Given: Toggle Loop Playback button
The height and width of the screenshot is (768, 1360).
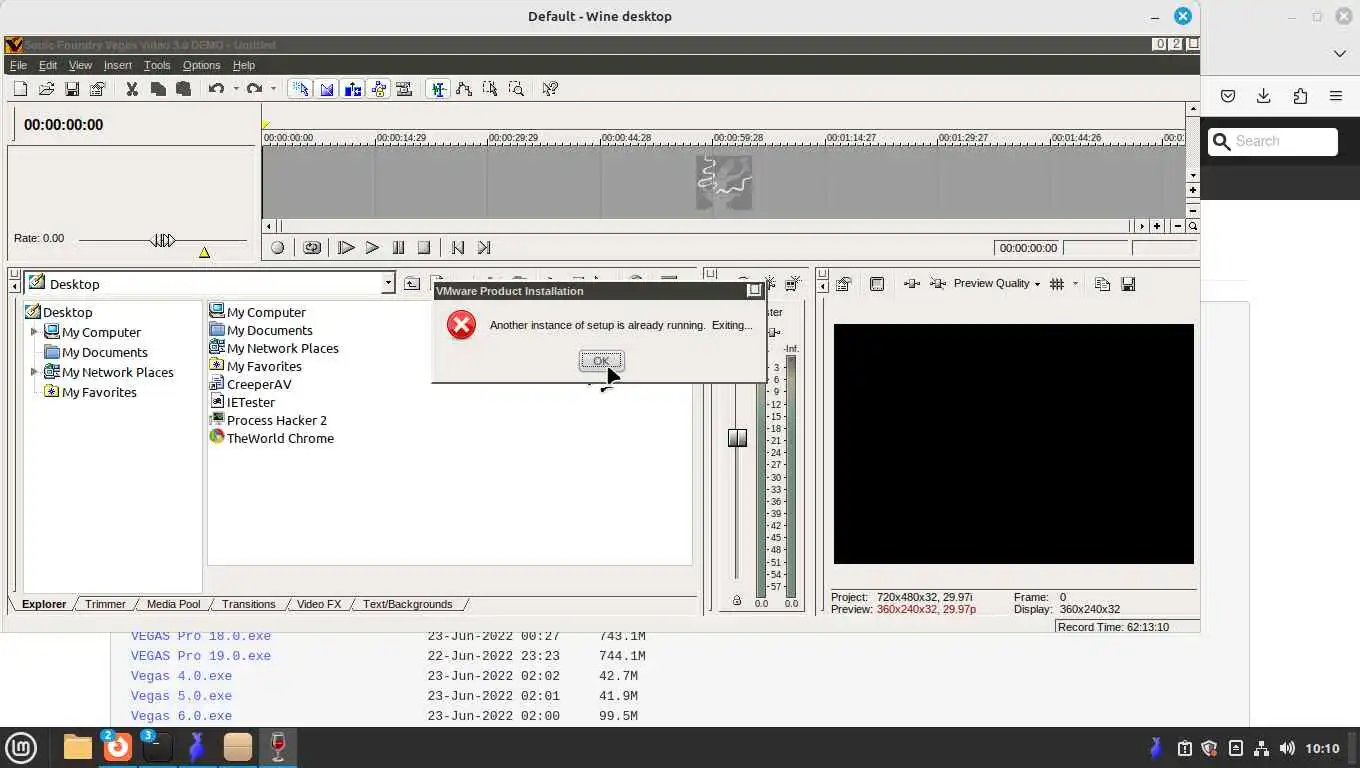Looking at the screenshot, I should (x=312, y=248).
